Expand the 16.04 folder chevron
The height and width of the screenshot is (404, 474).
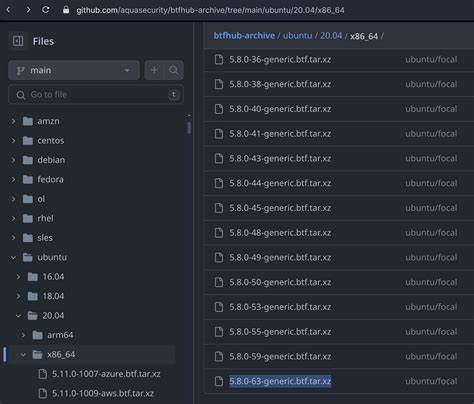(x=18, y=277)
